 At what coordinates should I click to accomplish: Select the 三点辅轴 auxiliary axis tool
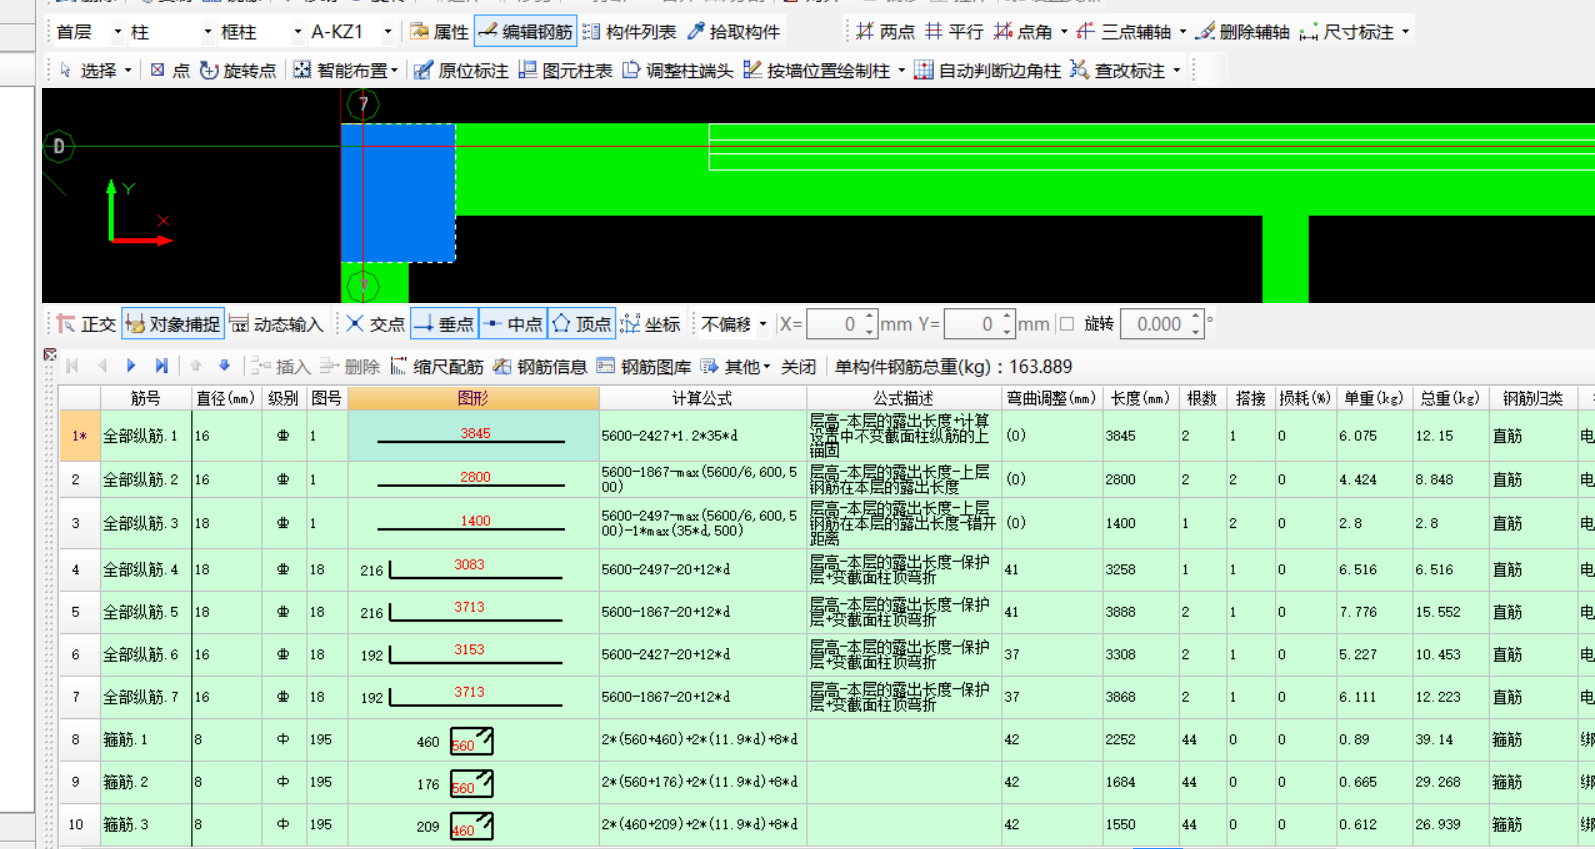point(1124,32)
